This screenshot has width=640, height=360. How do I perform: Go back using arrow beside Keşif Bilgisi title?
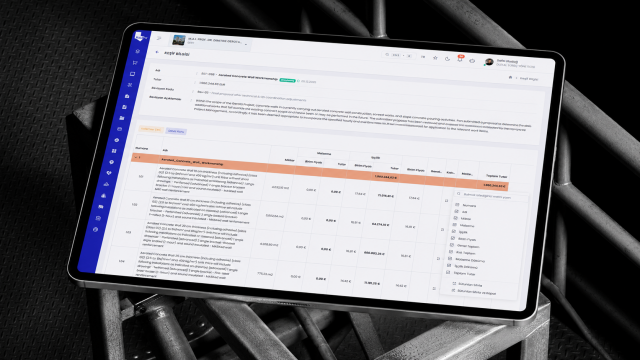[x=157, y=52]
